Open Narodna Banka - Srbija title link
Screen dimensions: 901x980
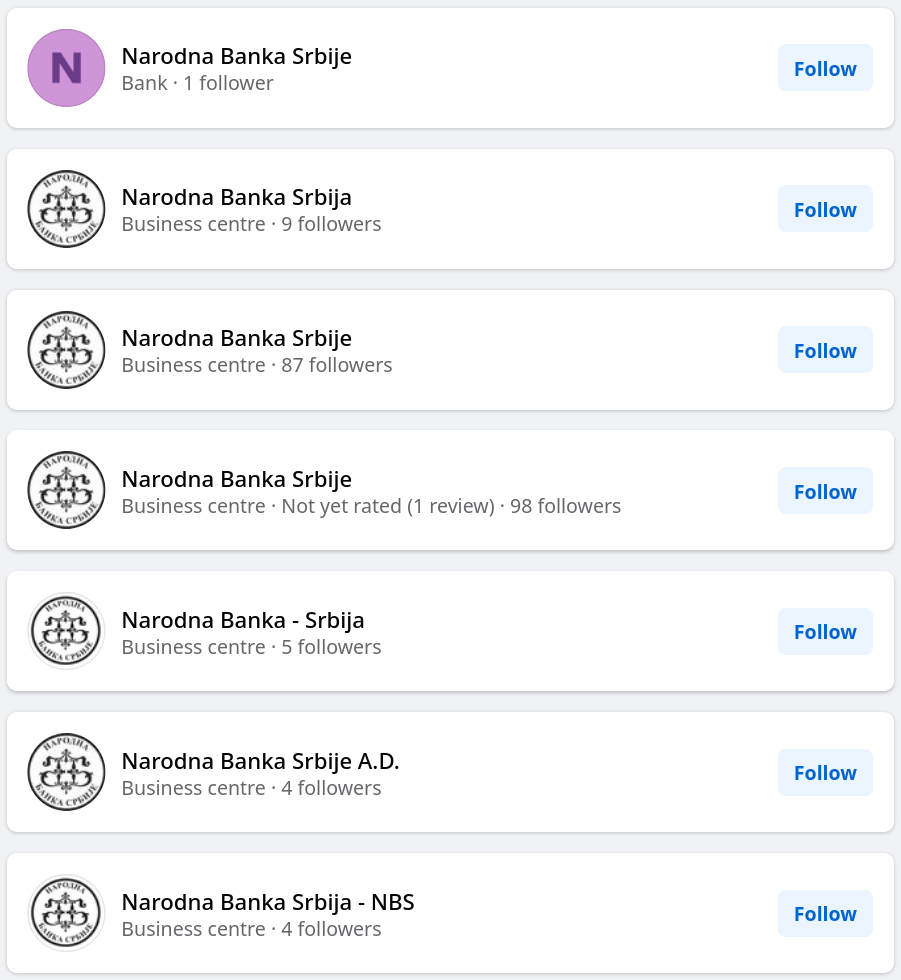click(x=243, y=621)
